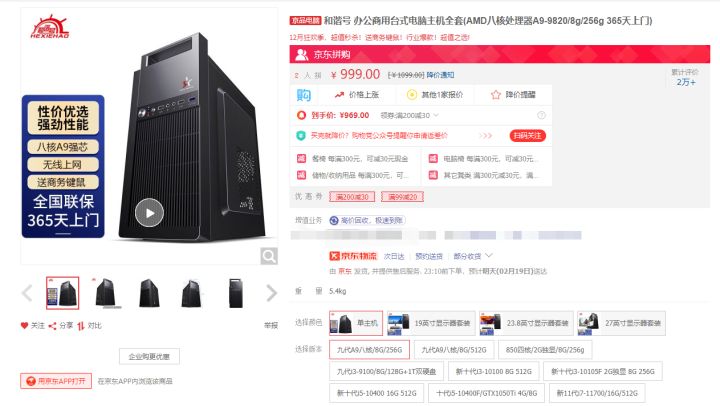Show next thumbnails with right arrow
Viewport: 720px width, 406px height.
click(271, 293)
